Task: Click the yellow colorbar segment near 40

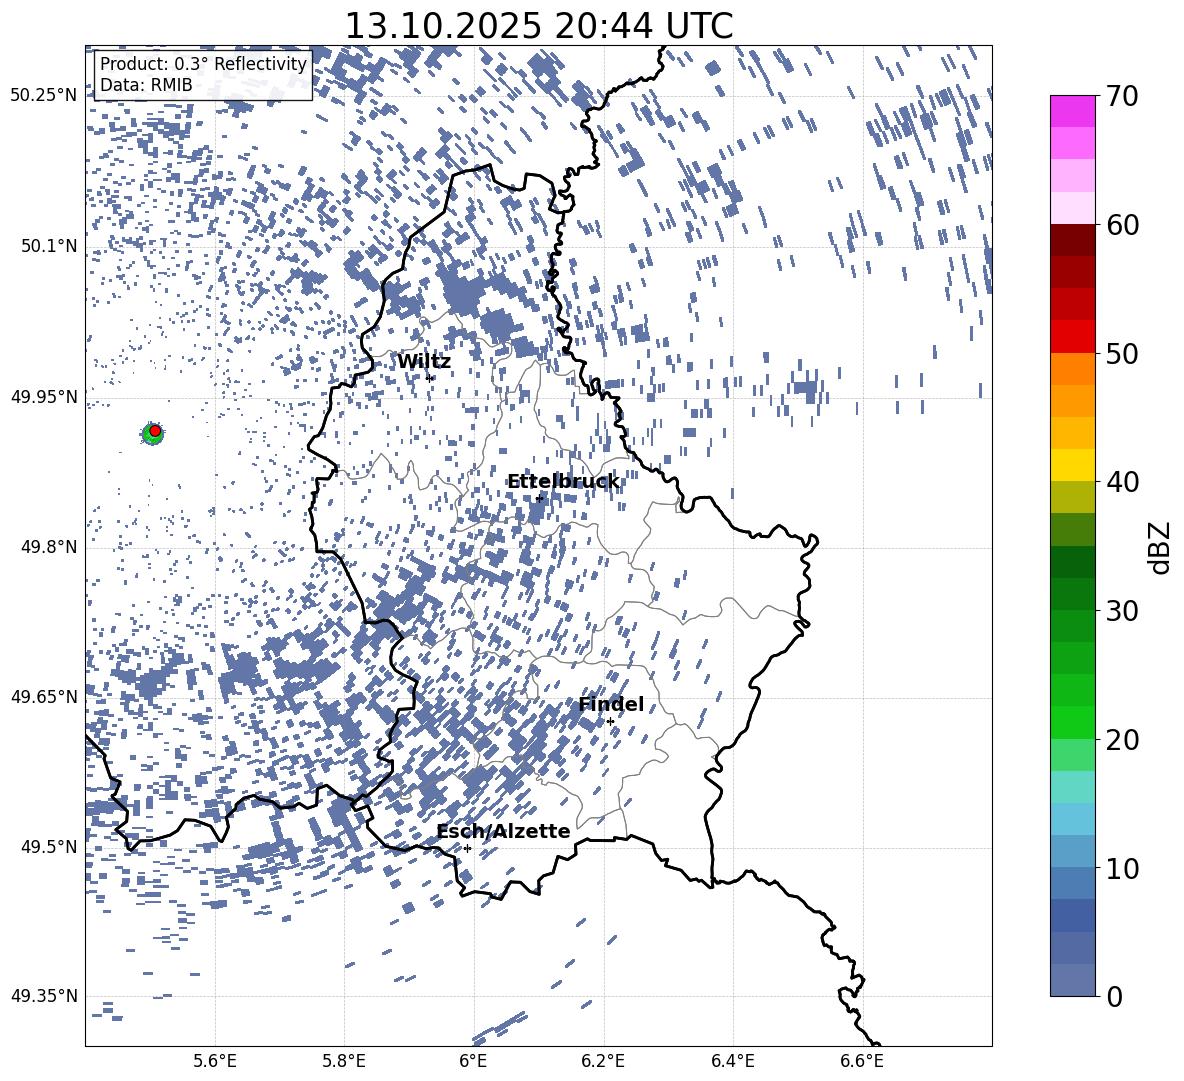Action: click(1072, 465)
